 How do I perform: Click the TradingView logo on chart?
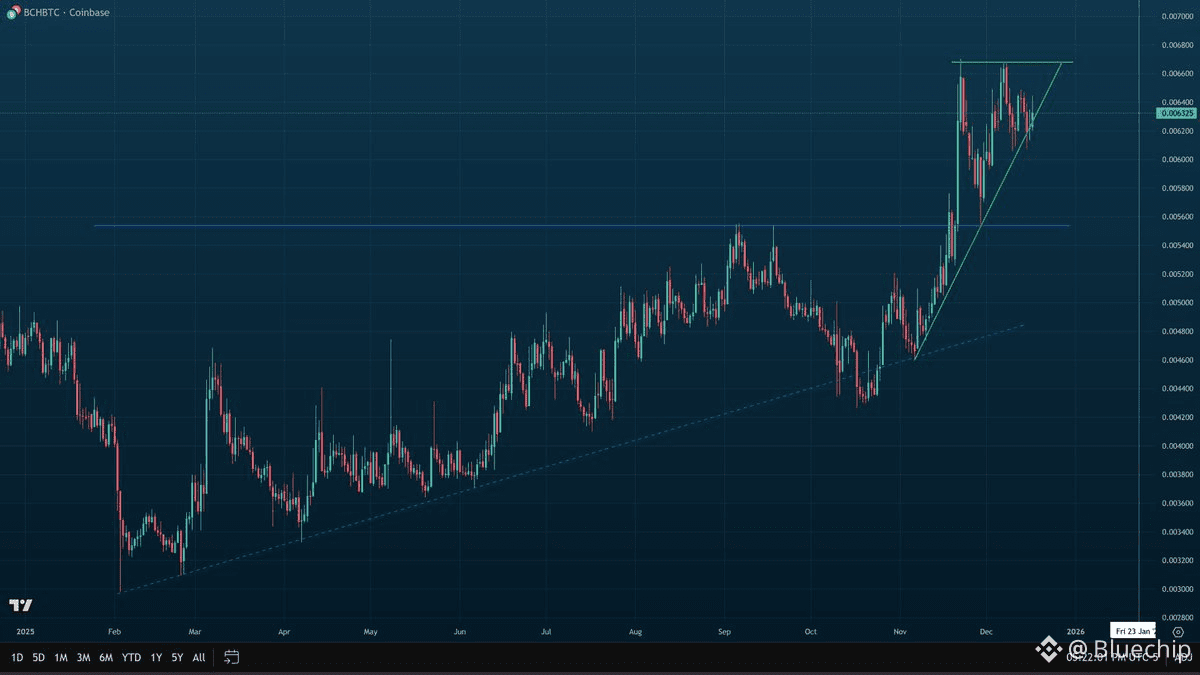point(19,605)
